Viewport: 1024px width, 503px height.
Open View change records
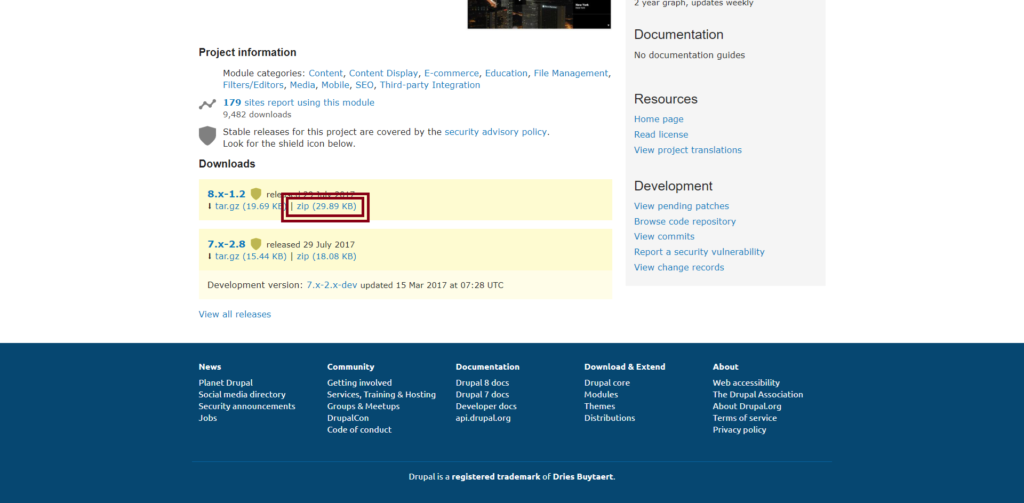click(x=679, y=268)
